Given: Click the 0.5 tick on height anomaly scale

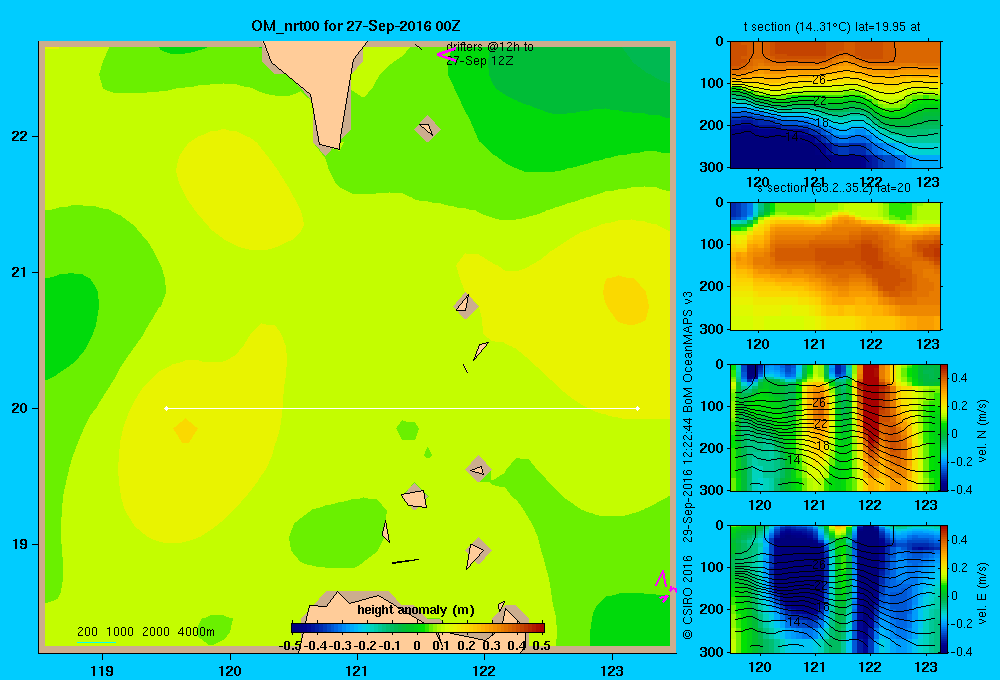Looking at the screenshot, I should (x=541, y=646).
